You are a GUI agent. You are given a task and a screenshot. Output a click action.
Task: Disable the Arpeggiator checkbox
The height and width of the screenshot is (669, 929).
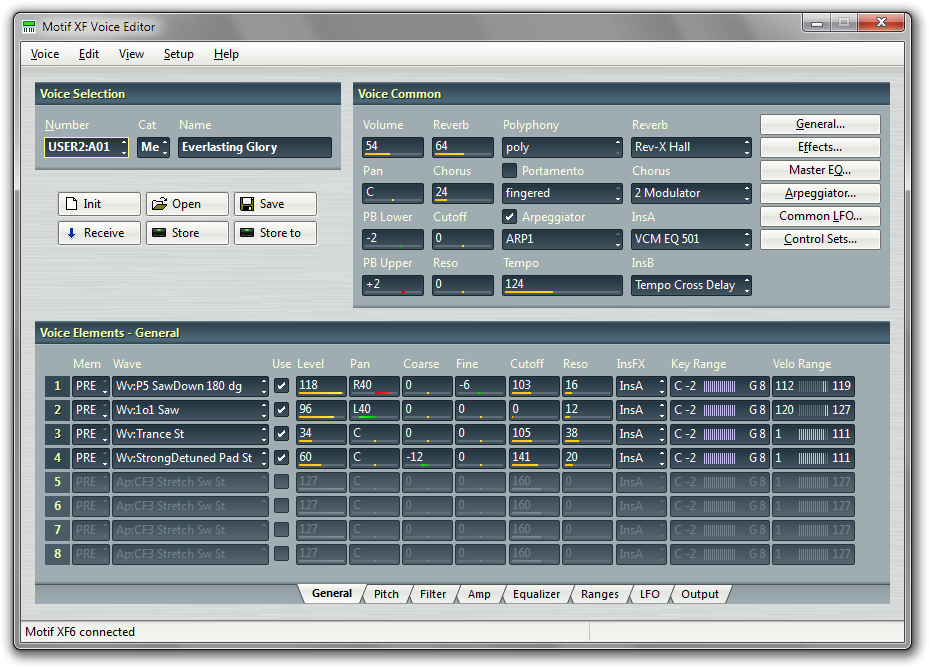[510, 217]
